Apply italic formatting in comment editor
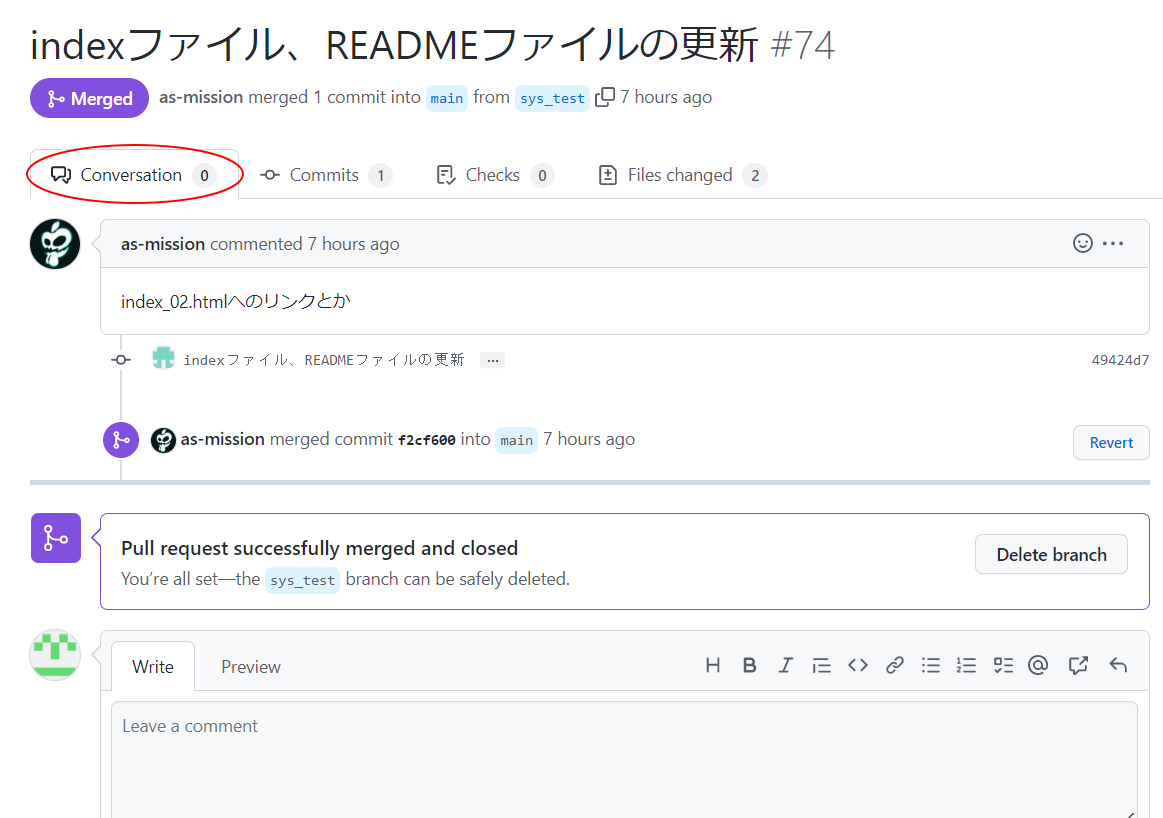The image size is (1163, 818). tap(785, 666)
